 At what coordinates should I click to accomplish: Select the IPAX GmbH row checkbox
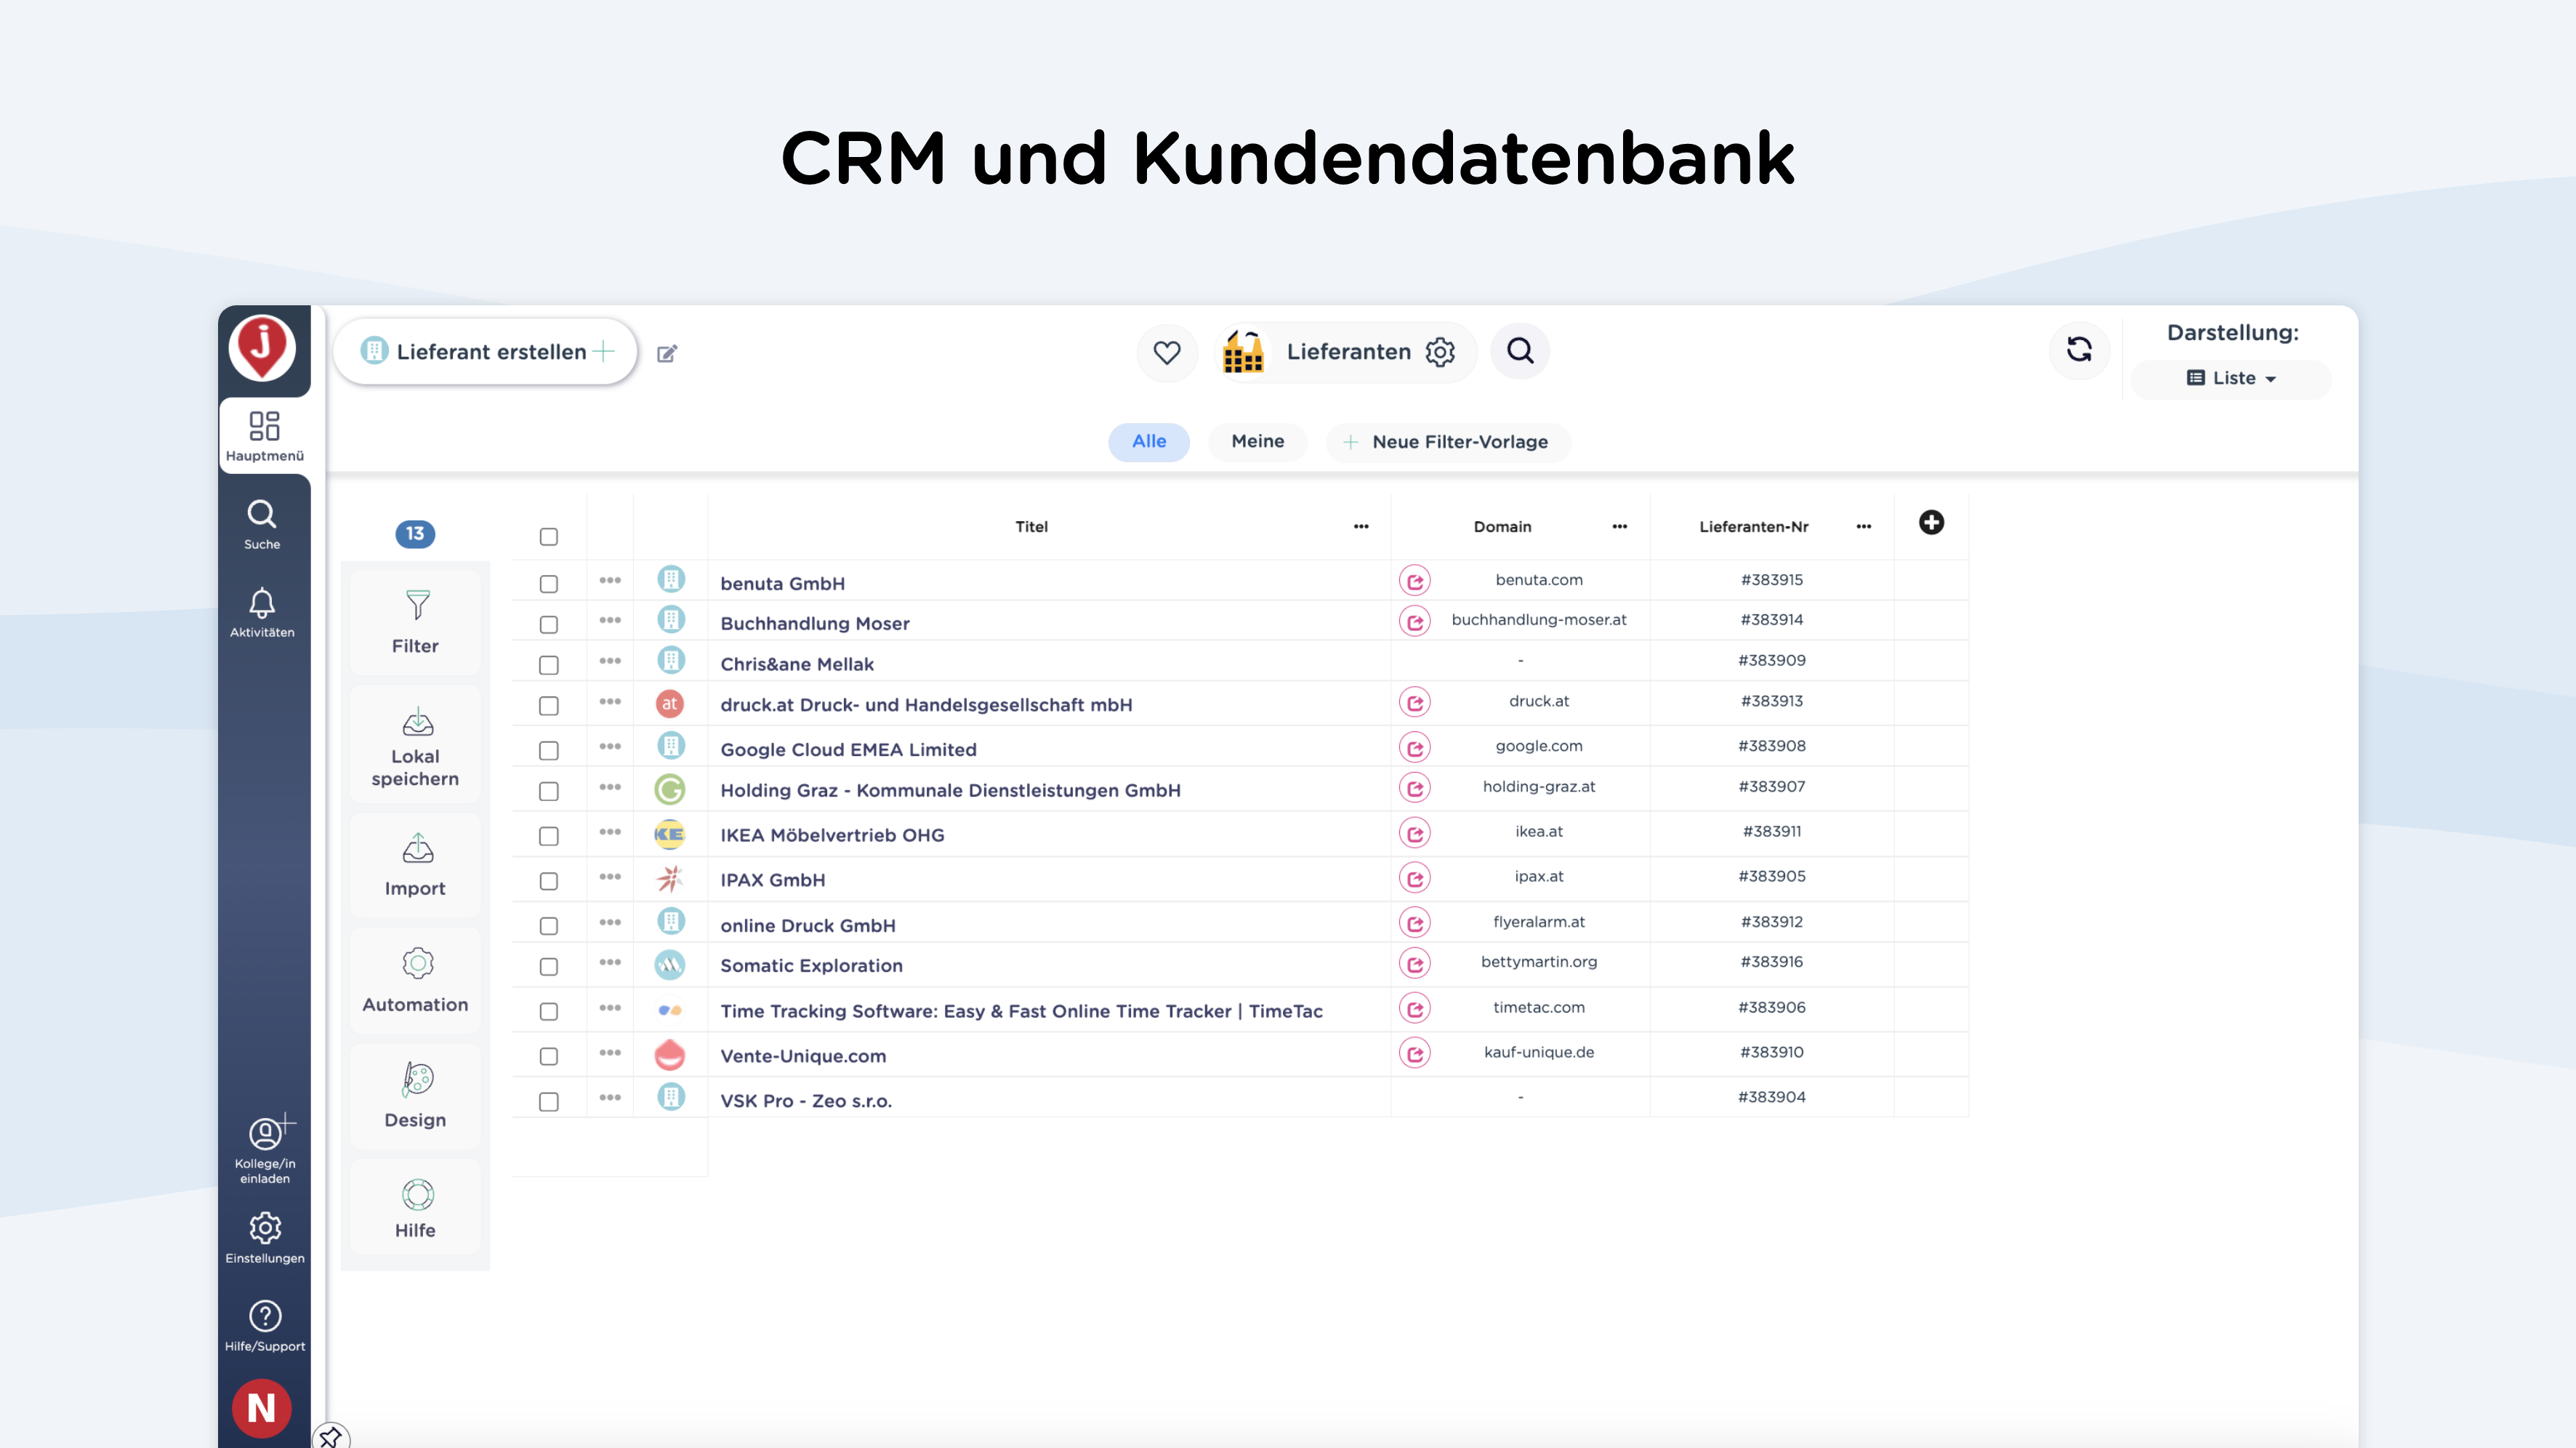(x=548, y=881)
